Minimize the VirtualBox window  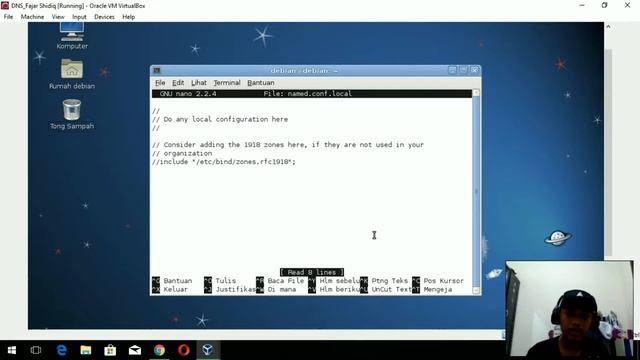click(x=582, y=5)
